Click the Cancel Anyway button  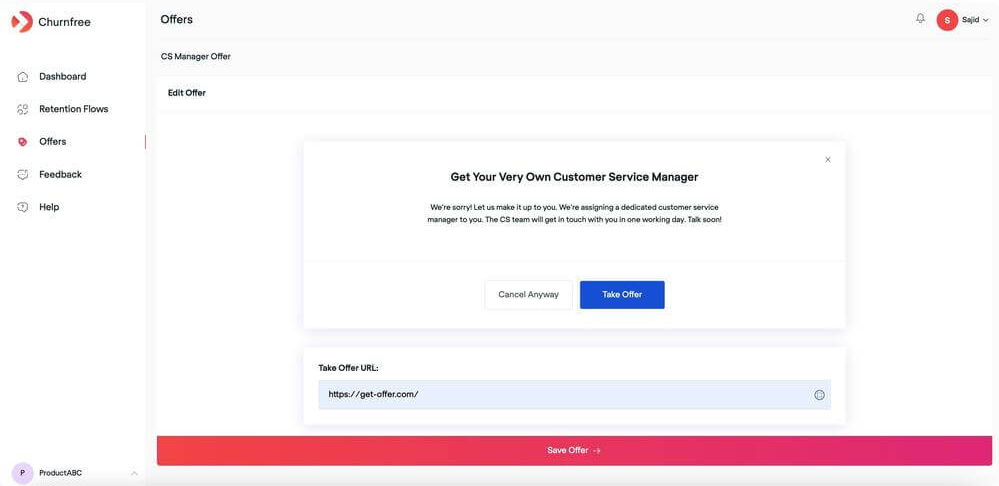pos(528,295)
